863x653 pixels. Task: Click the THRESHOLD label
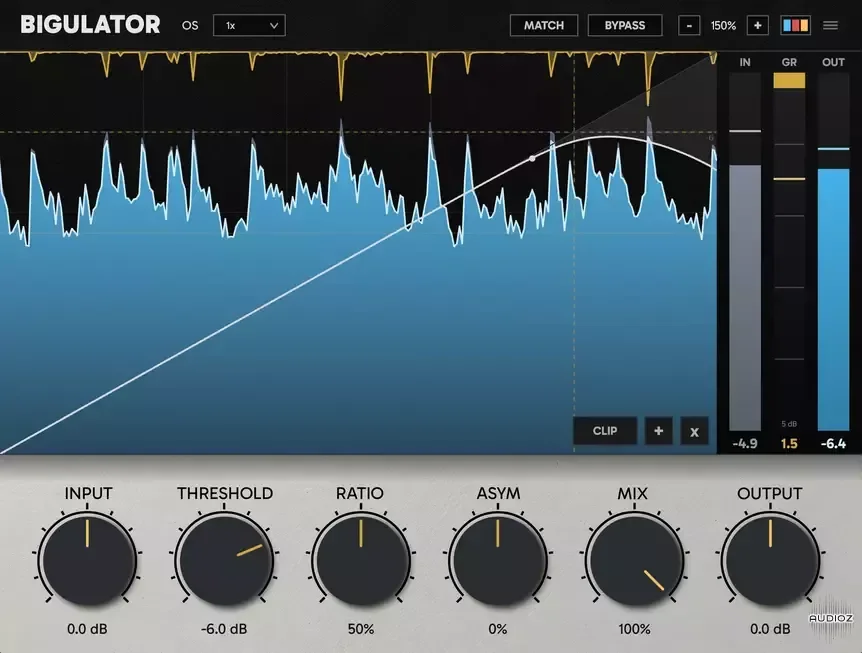225,493
